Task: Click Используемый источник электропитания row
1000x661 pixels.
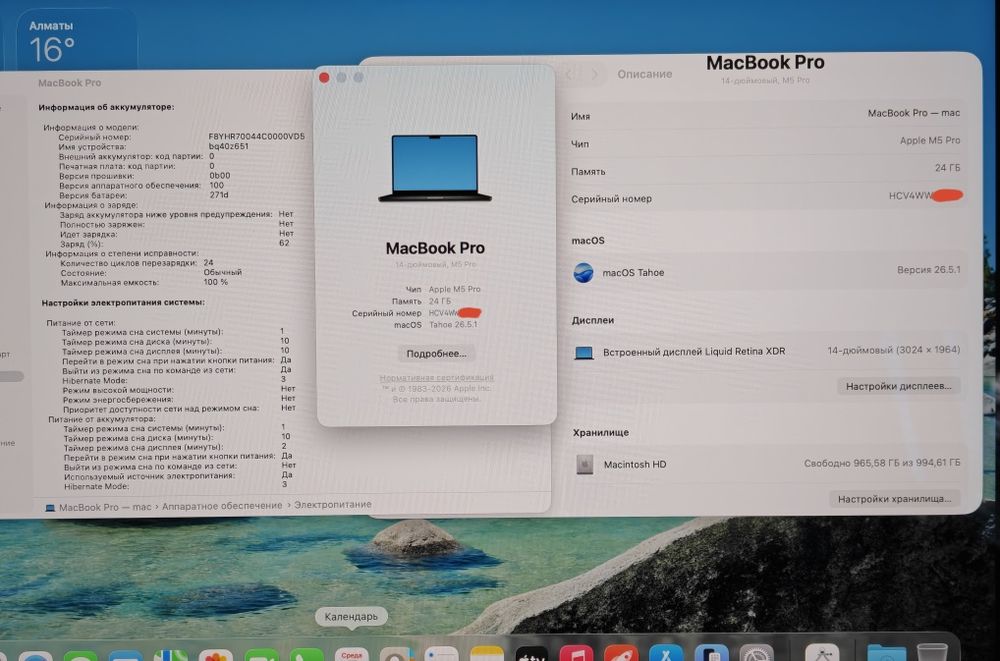Action: 179,476
